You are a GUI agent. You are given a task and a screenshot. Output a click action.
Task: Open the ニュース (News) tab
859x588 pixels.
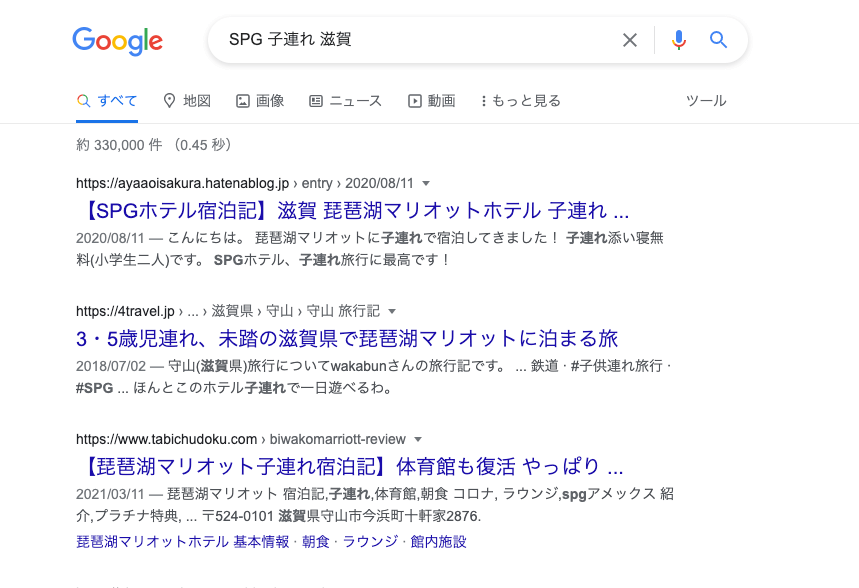(x=345, y=101)
